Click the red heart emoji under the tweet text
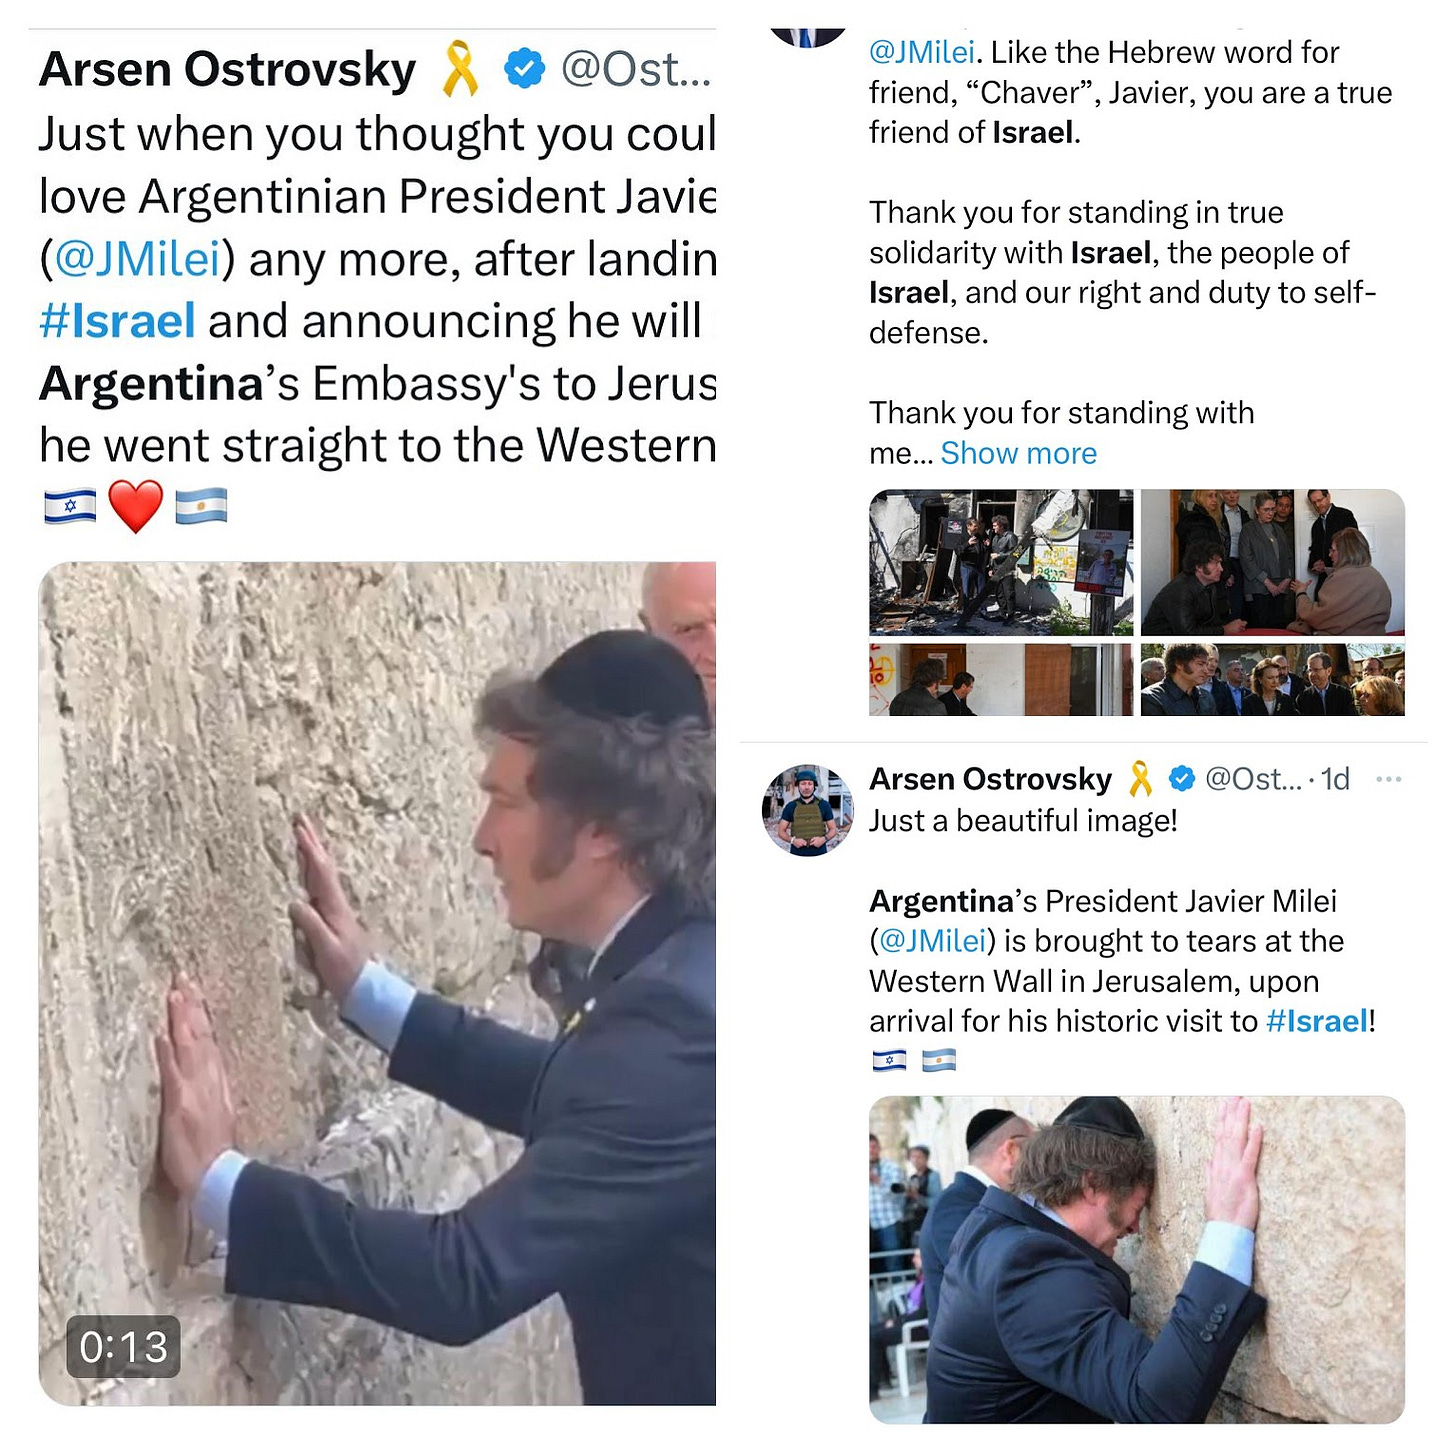 point(135,506)
